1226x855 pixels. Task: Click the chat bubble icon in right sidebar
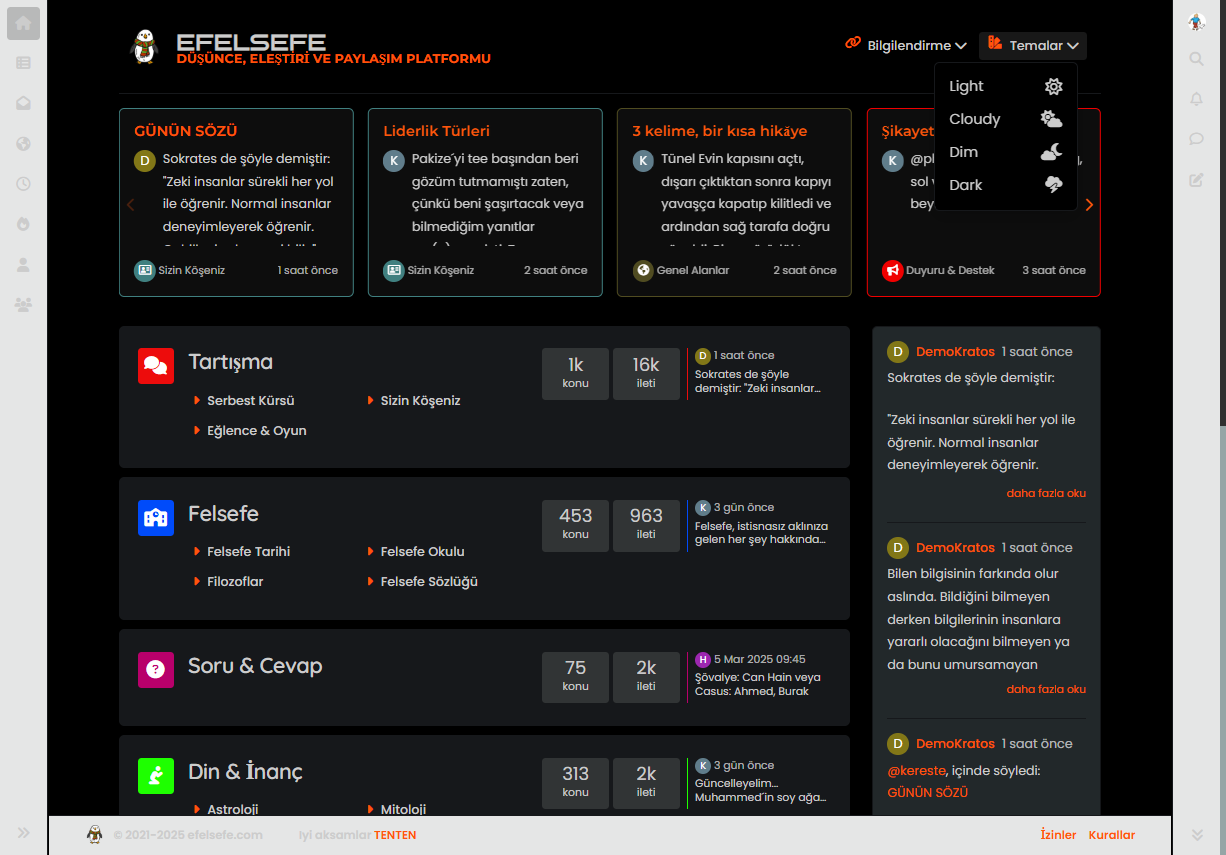[1196, 139]
